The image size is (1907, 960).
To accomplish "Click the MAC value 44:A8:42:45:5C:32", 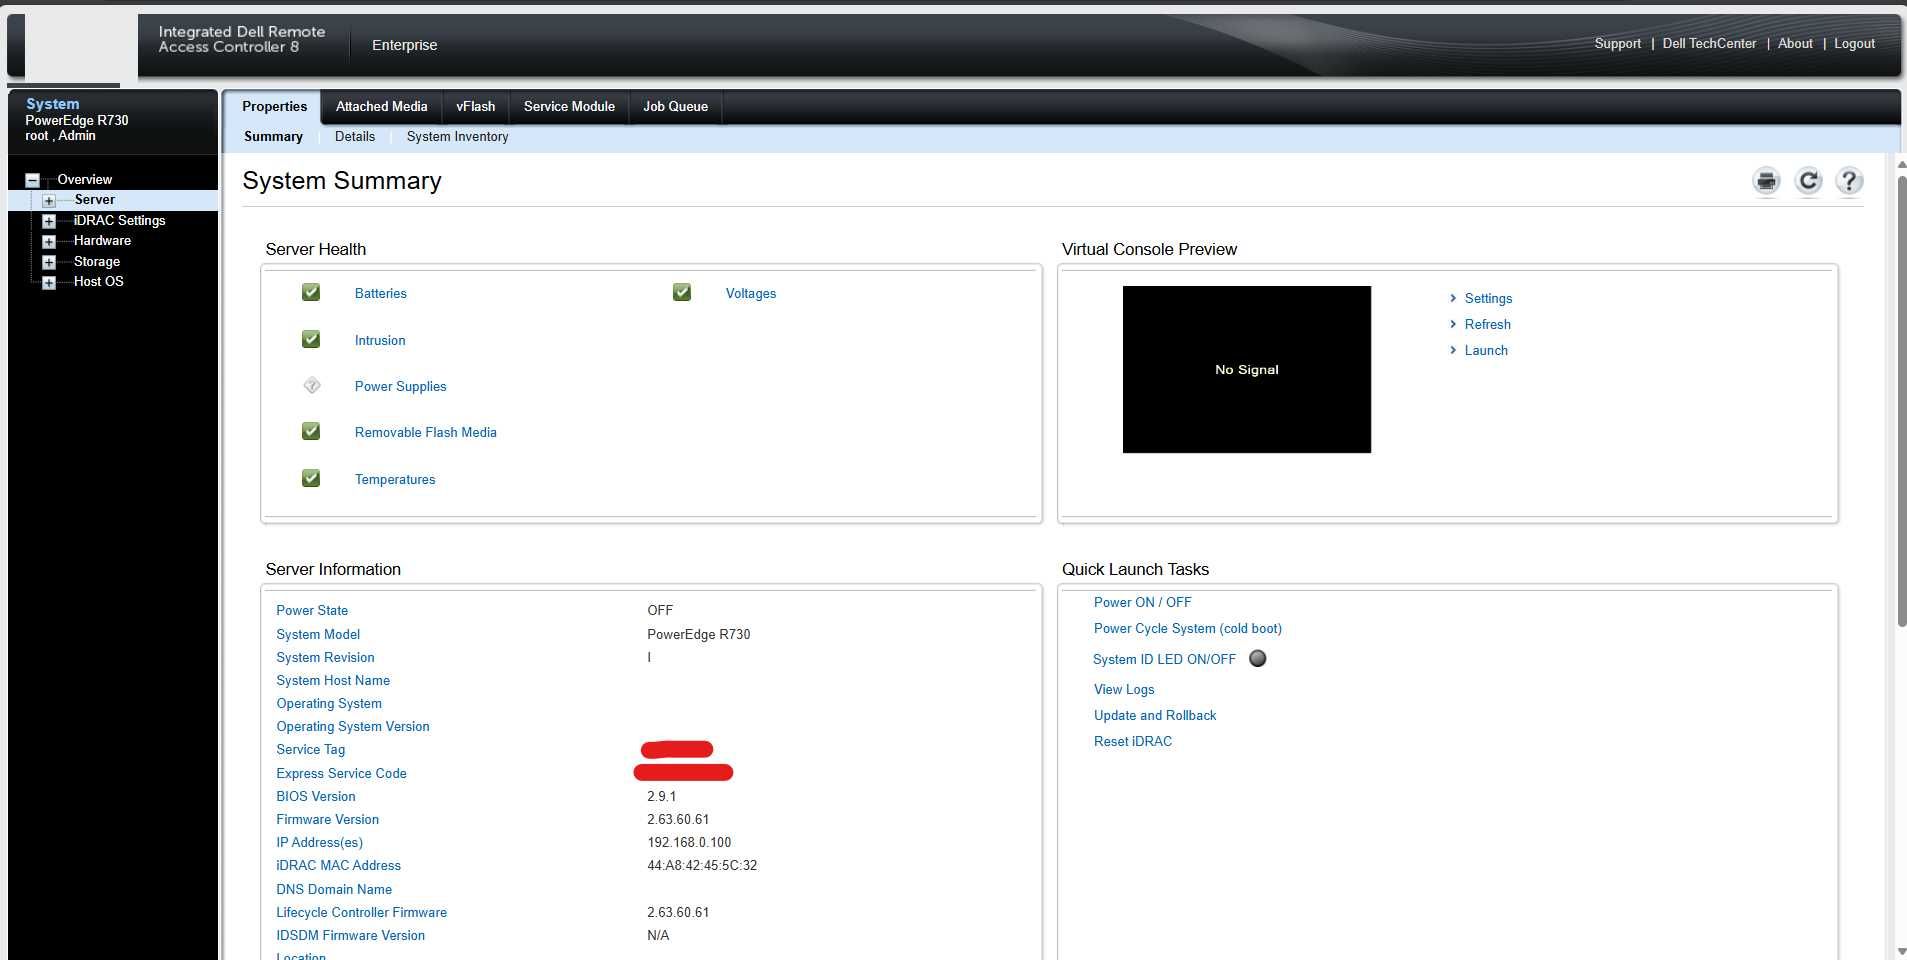I will coord(702,866).
